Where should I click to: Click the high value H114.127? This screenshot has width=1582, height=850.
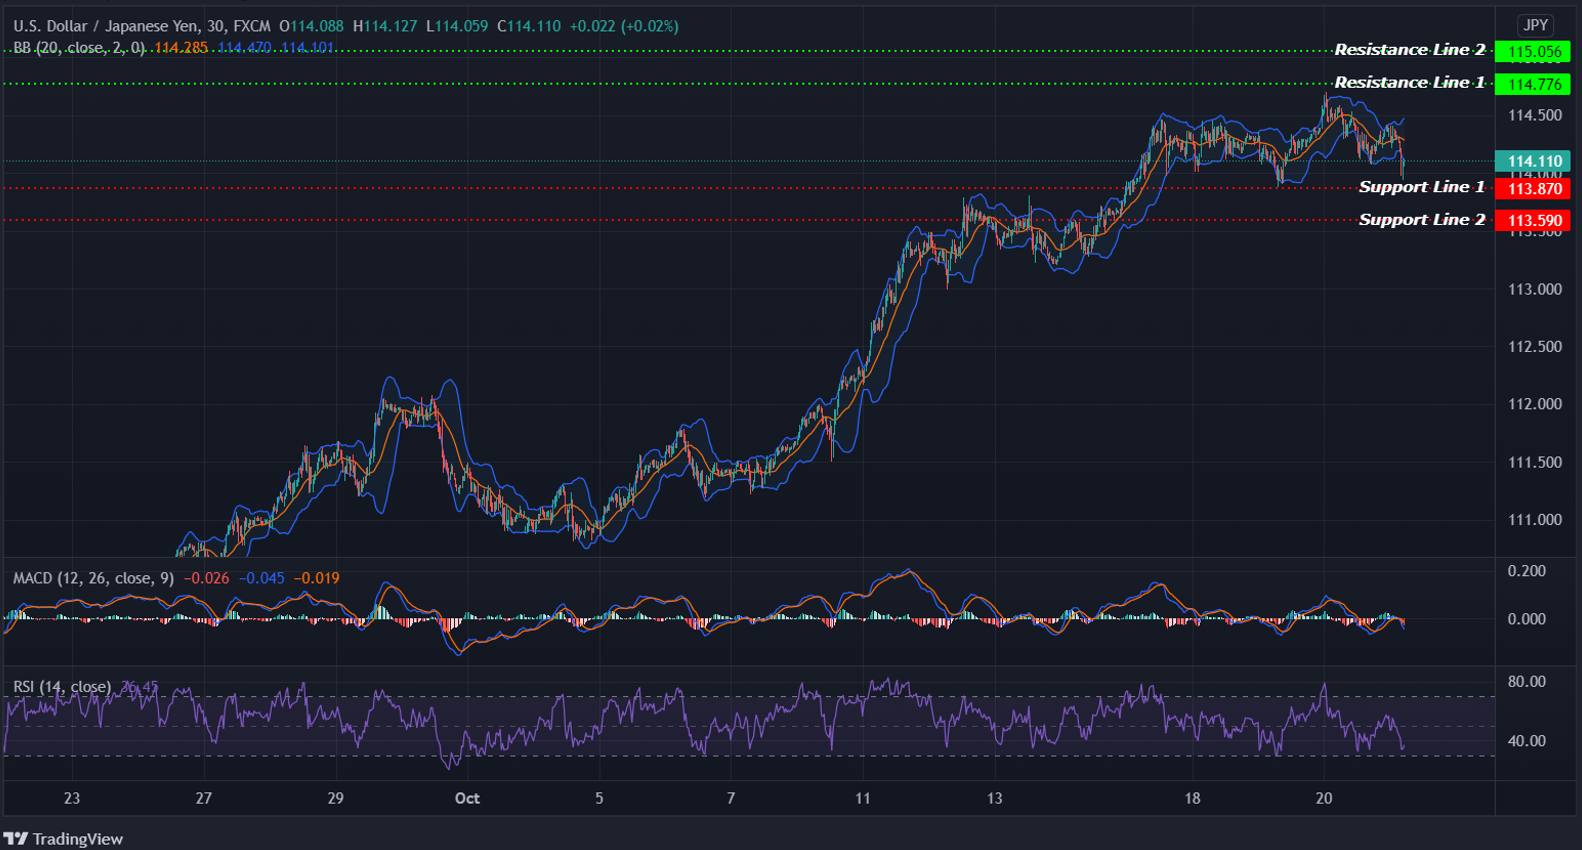(x=385, y=26)
